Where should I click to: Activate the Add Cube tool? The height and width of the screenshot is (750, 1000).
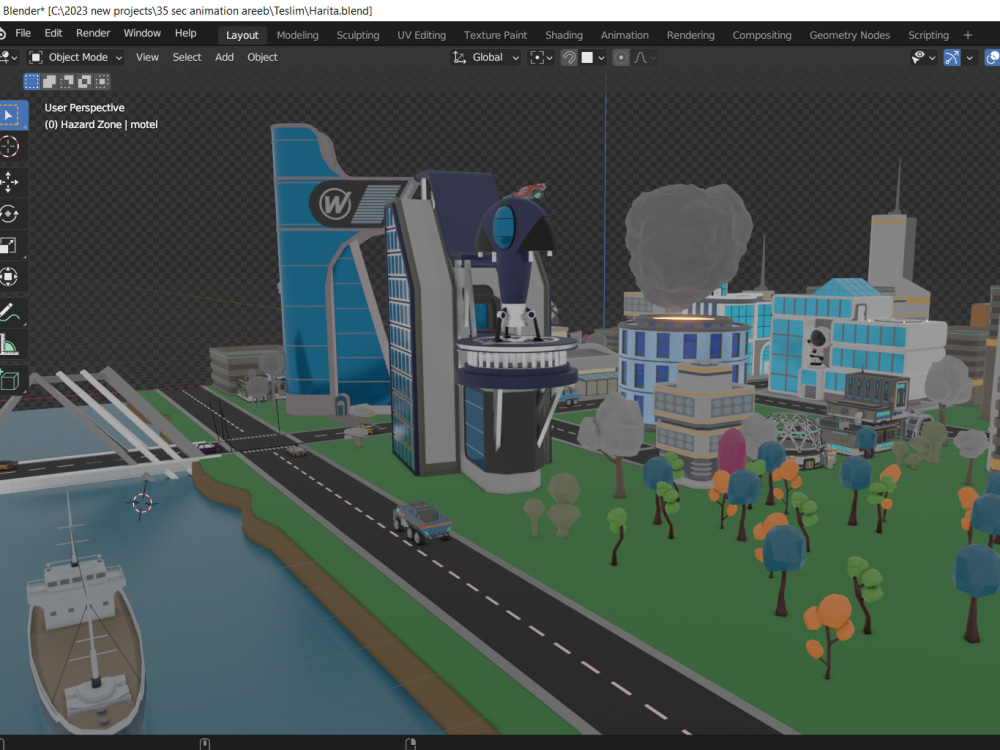[13, 379]
